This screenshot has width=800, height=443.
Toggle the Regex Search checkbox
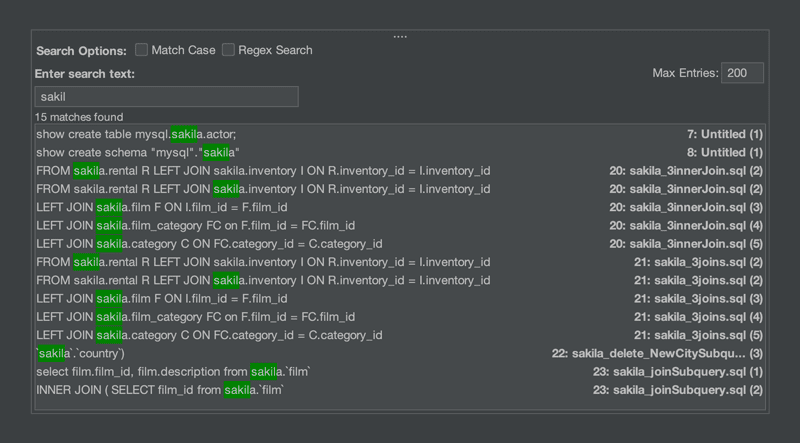coord(229,50)
